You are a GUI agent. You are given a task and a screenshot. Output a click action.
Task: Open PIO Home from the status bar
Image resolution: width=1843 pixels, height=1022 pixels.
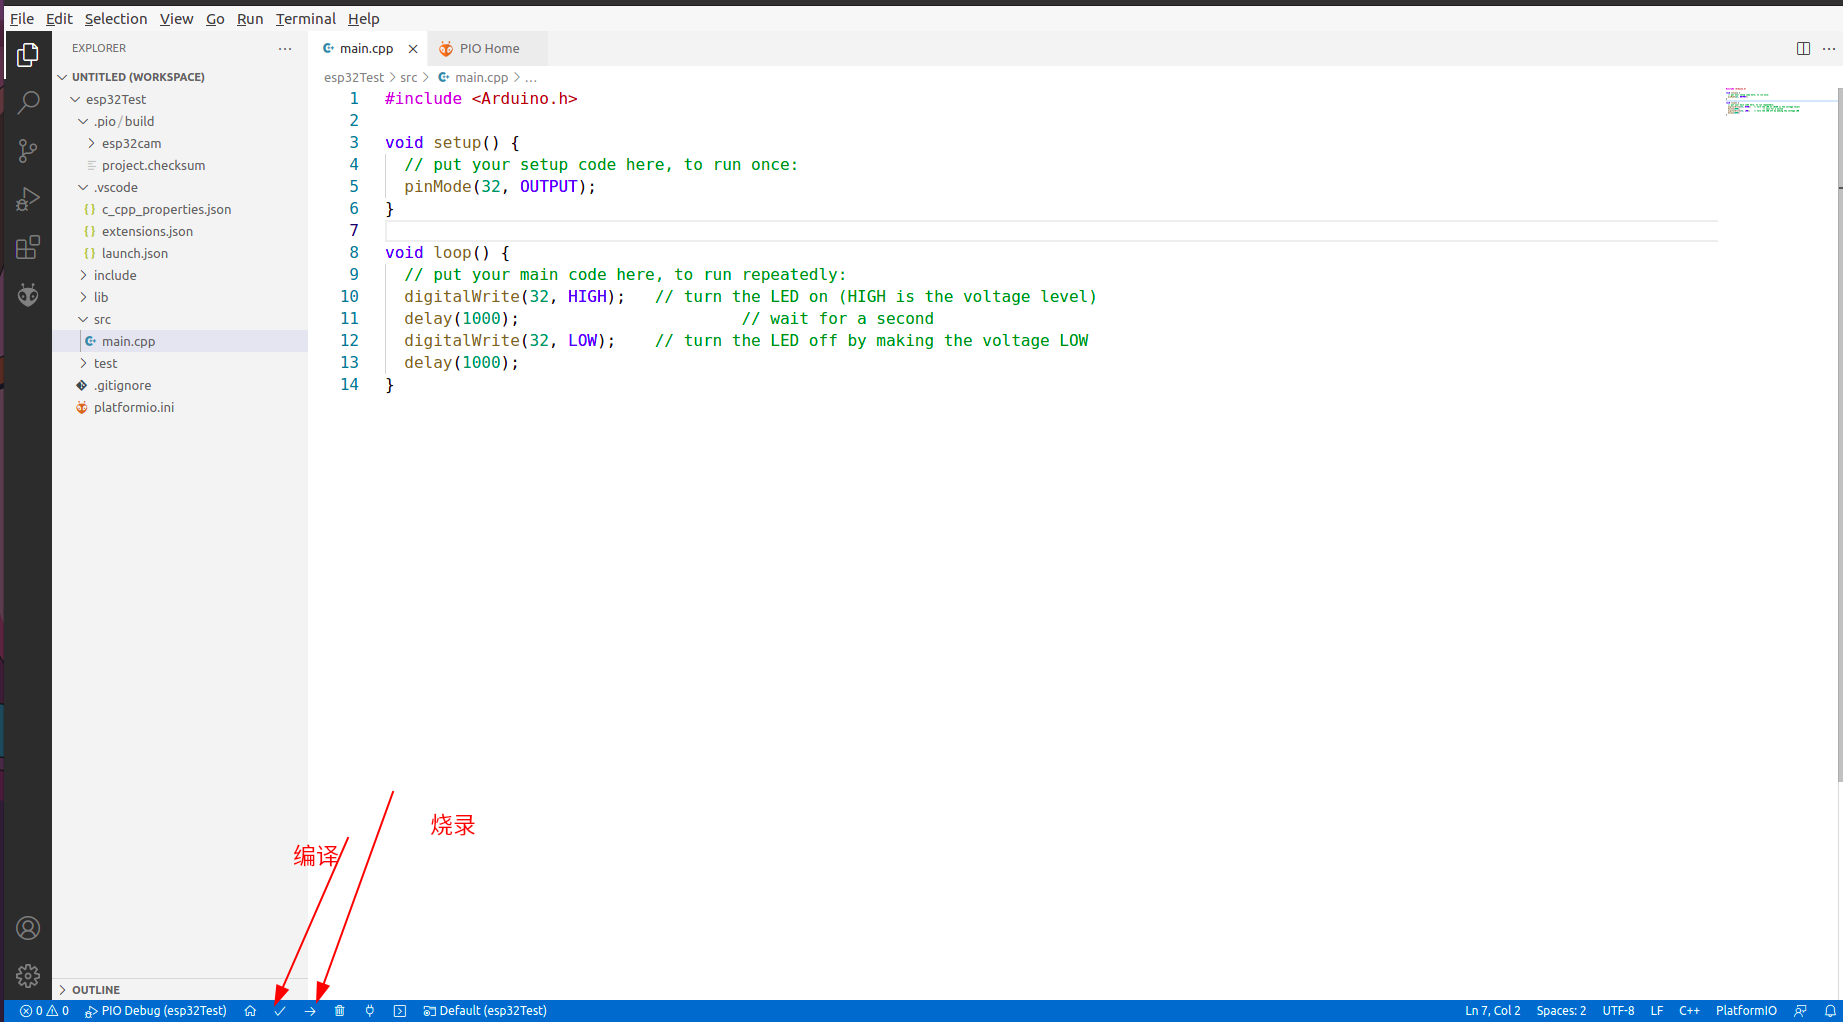point(250,1010)
